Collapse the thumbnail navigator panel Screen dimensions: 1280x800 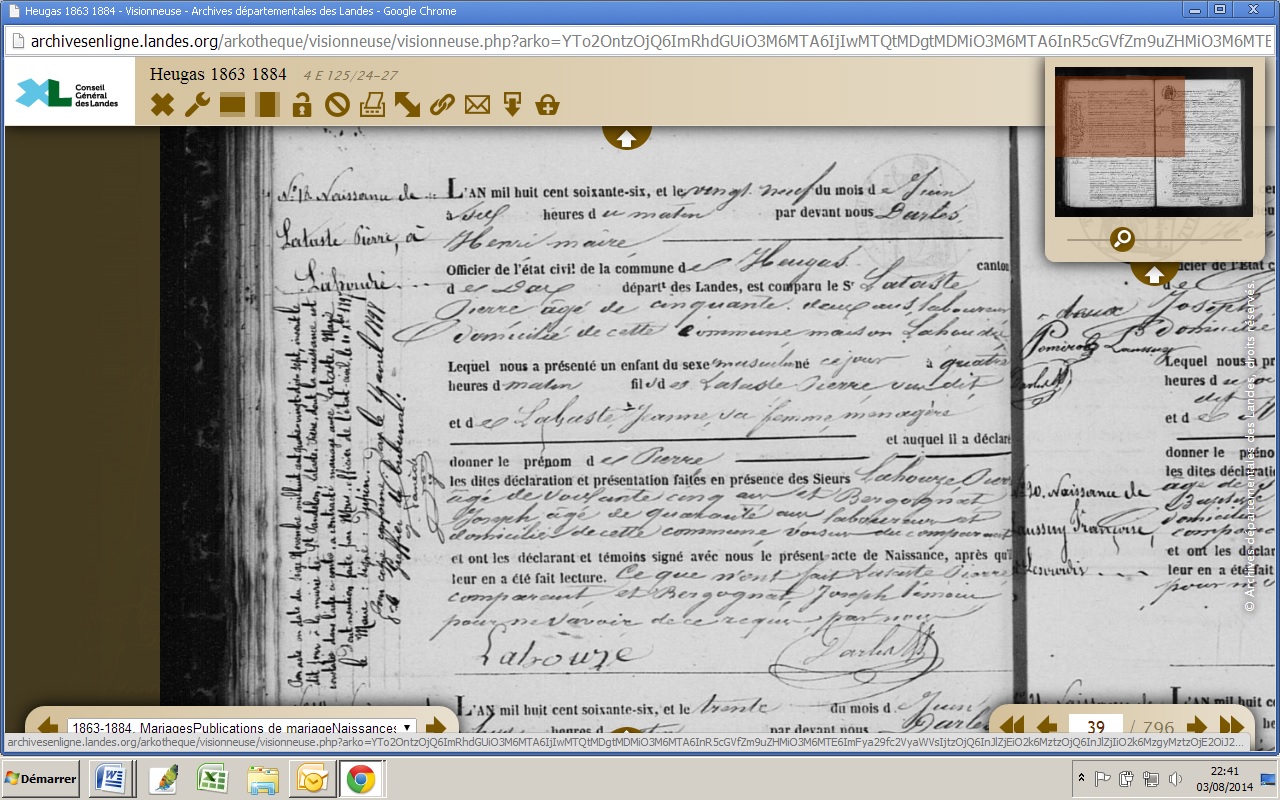click(x=1154, y=274)
